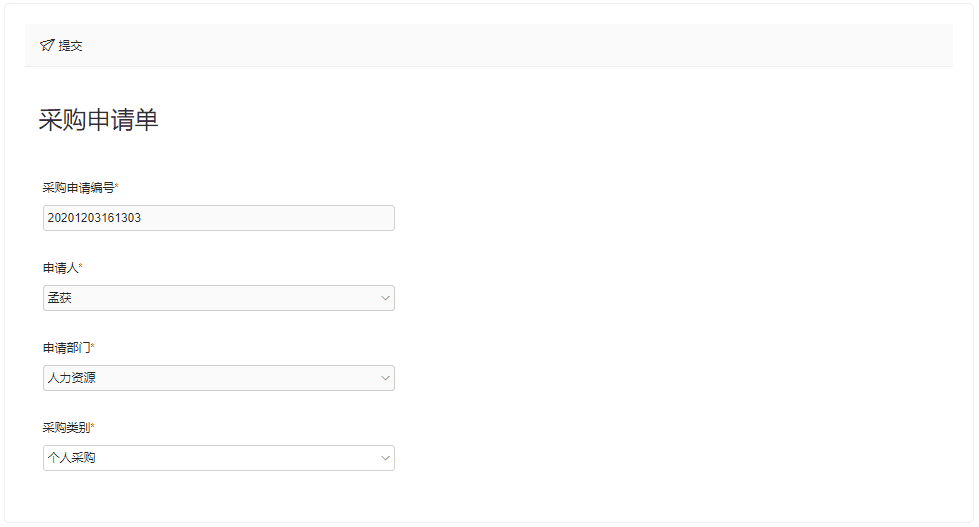Click the chevron arrow of 申请人 dropdown
979x527 pixels.
click(386, 298)
